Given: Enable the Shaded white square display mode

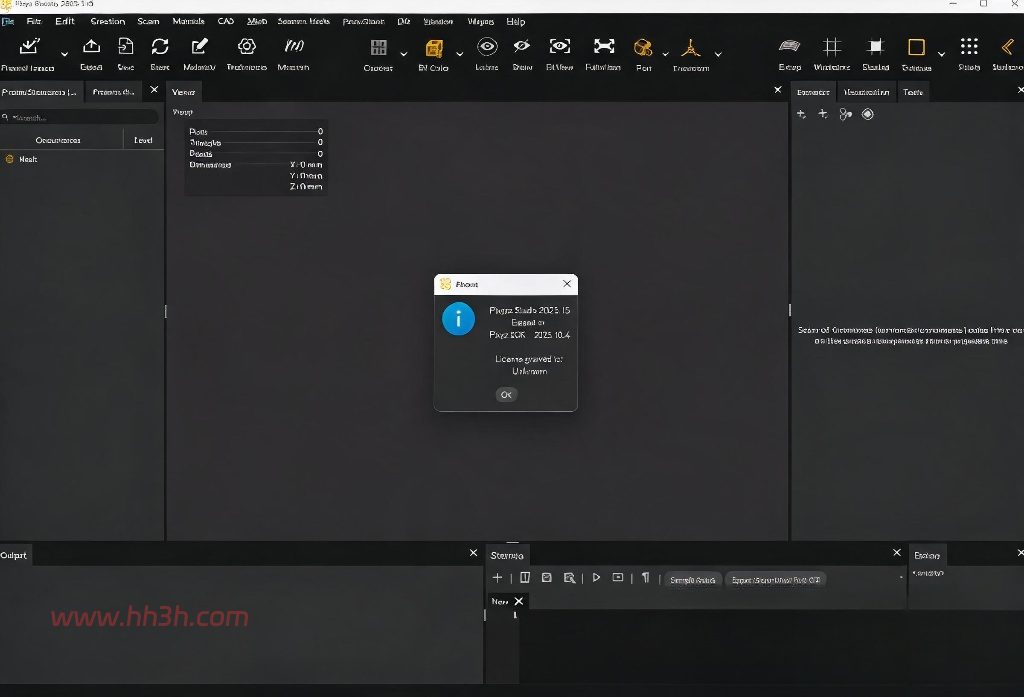Looking at the screenshot, I should tap(875, 46).
